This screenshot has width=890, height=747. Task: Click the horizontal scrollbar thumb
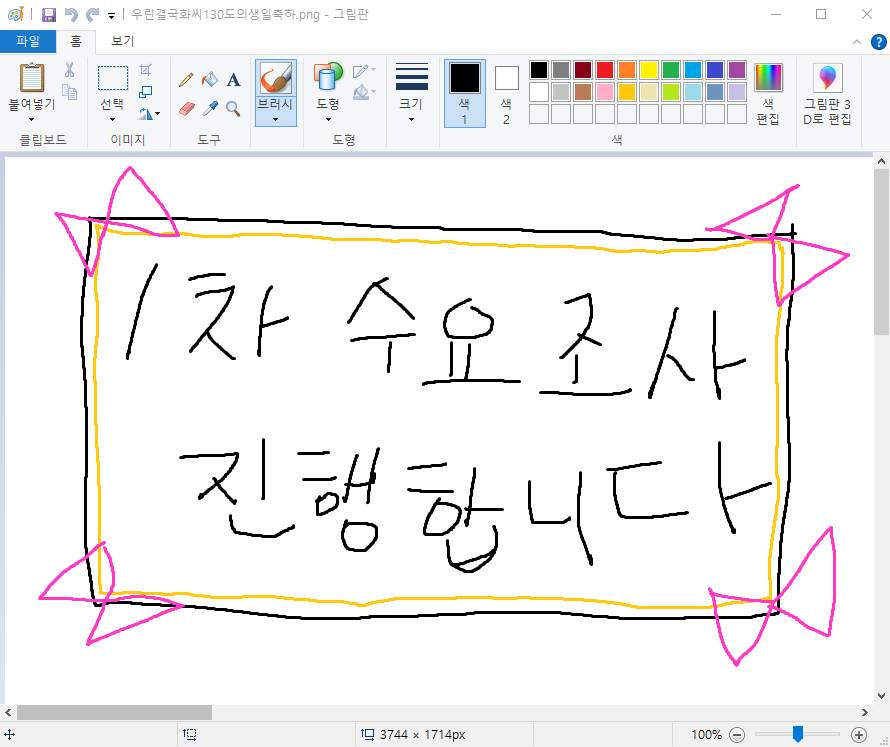click(x=114, y=712)
